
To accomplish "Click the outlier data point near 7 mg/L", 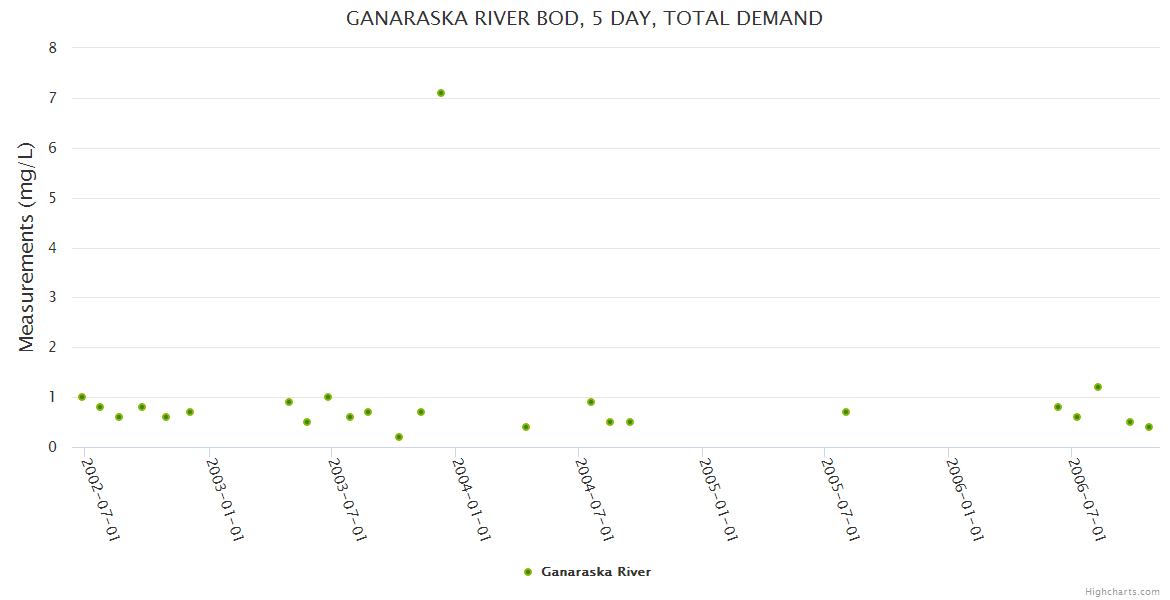I will 441,93.
